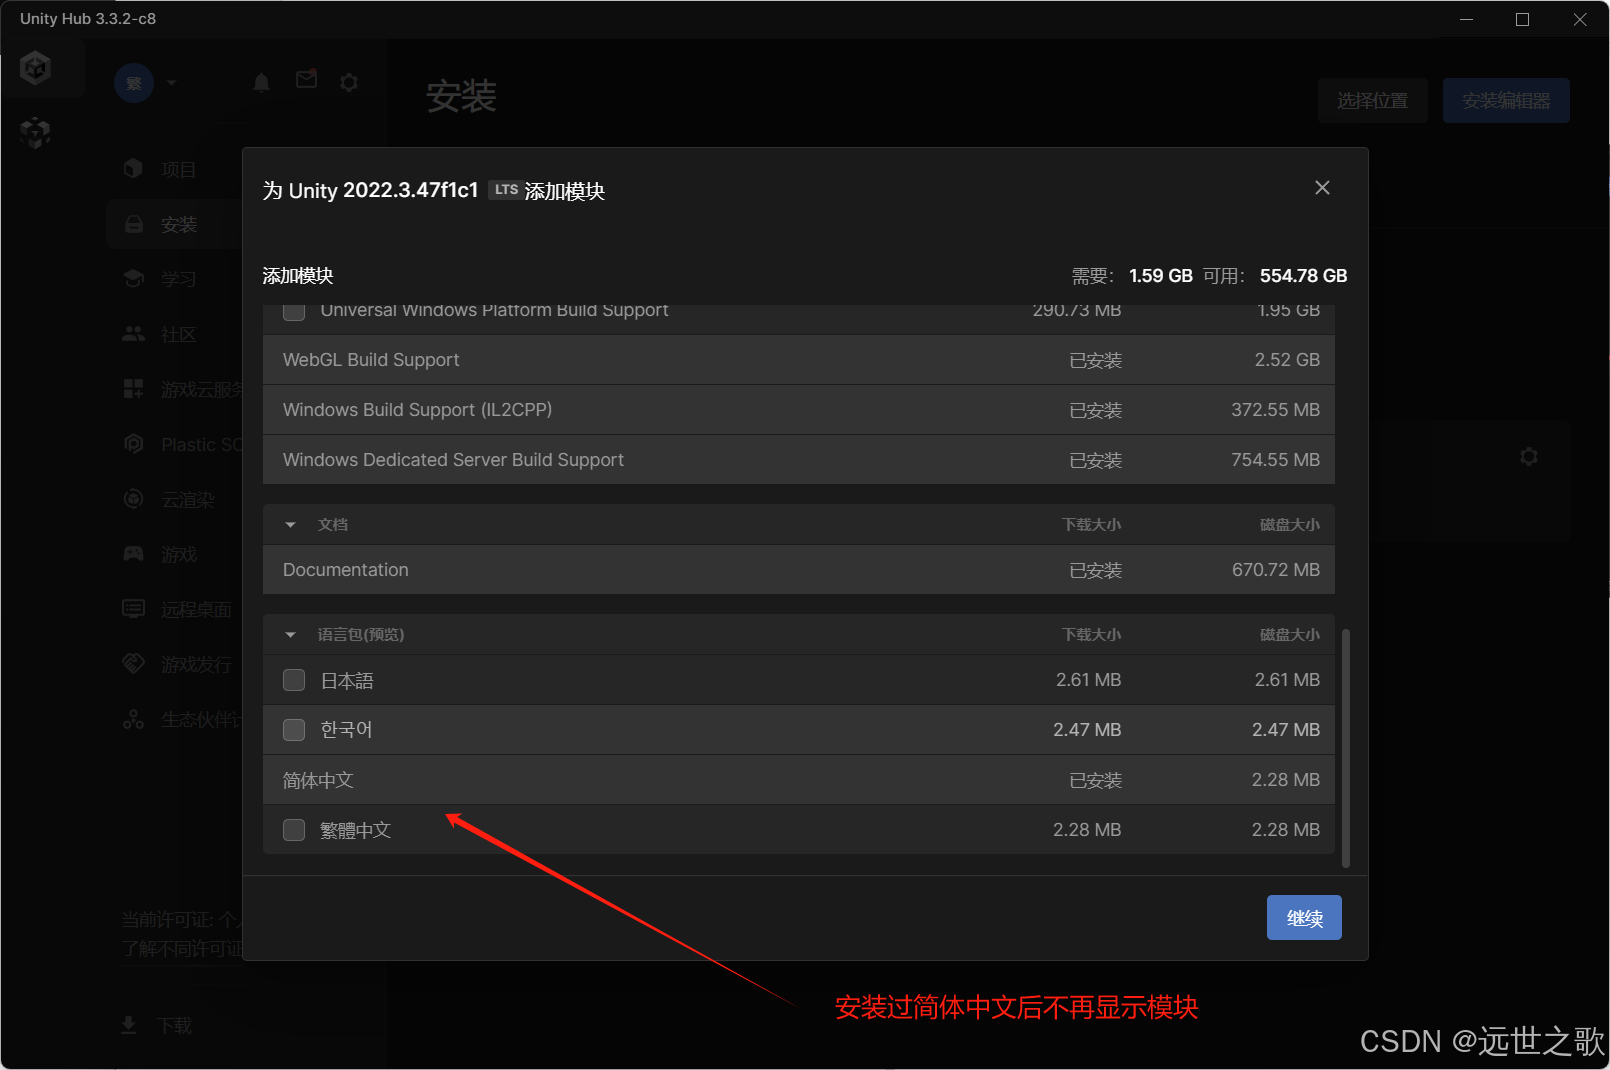The width and height of the screenshot is (1610, 1070).
Task: Select the Documentation row
Action: click(799, 570)
